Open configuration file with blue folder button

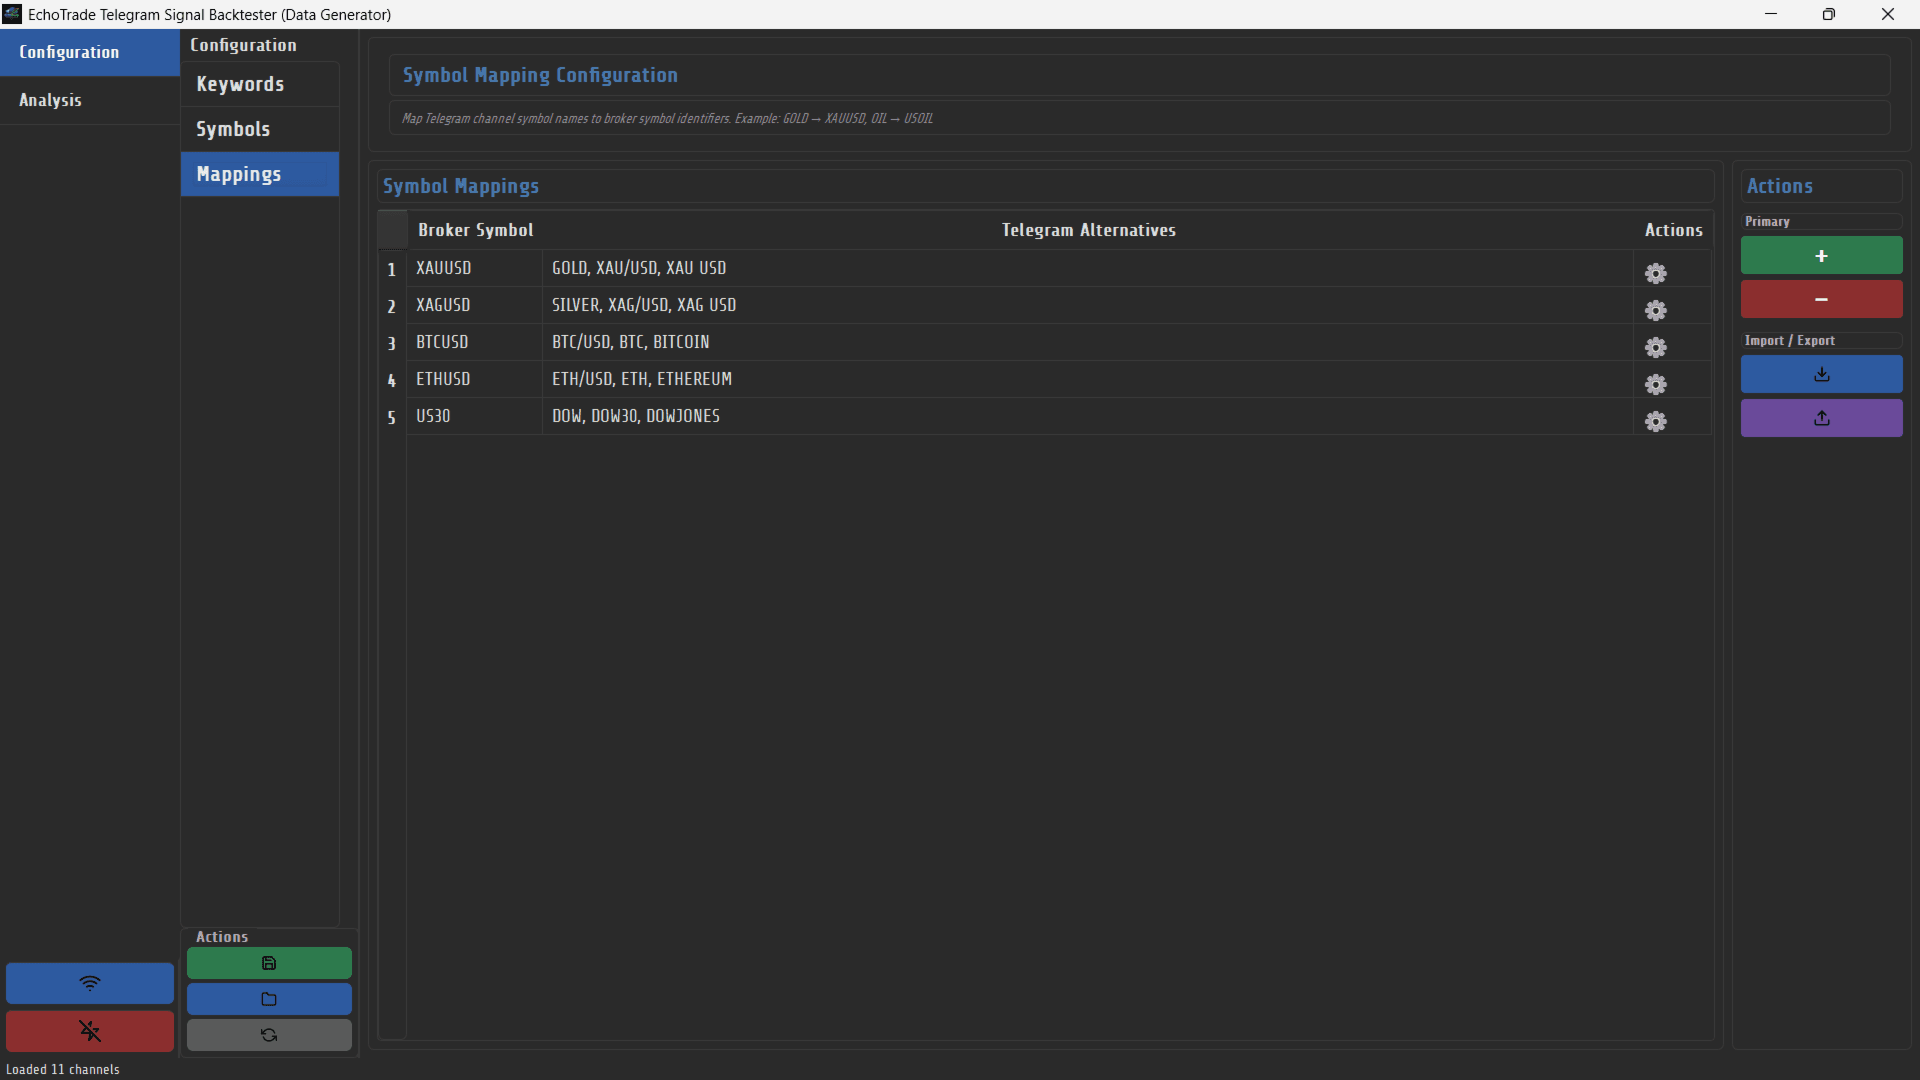pos(269,999)
